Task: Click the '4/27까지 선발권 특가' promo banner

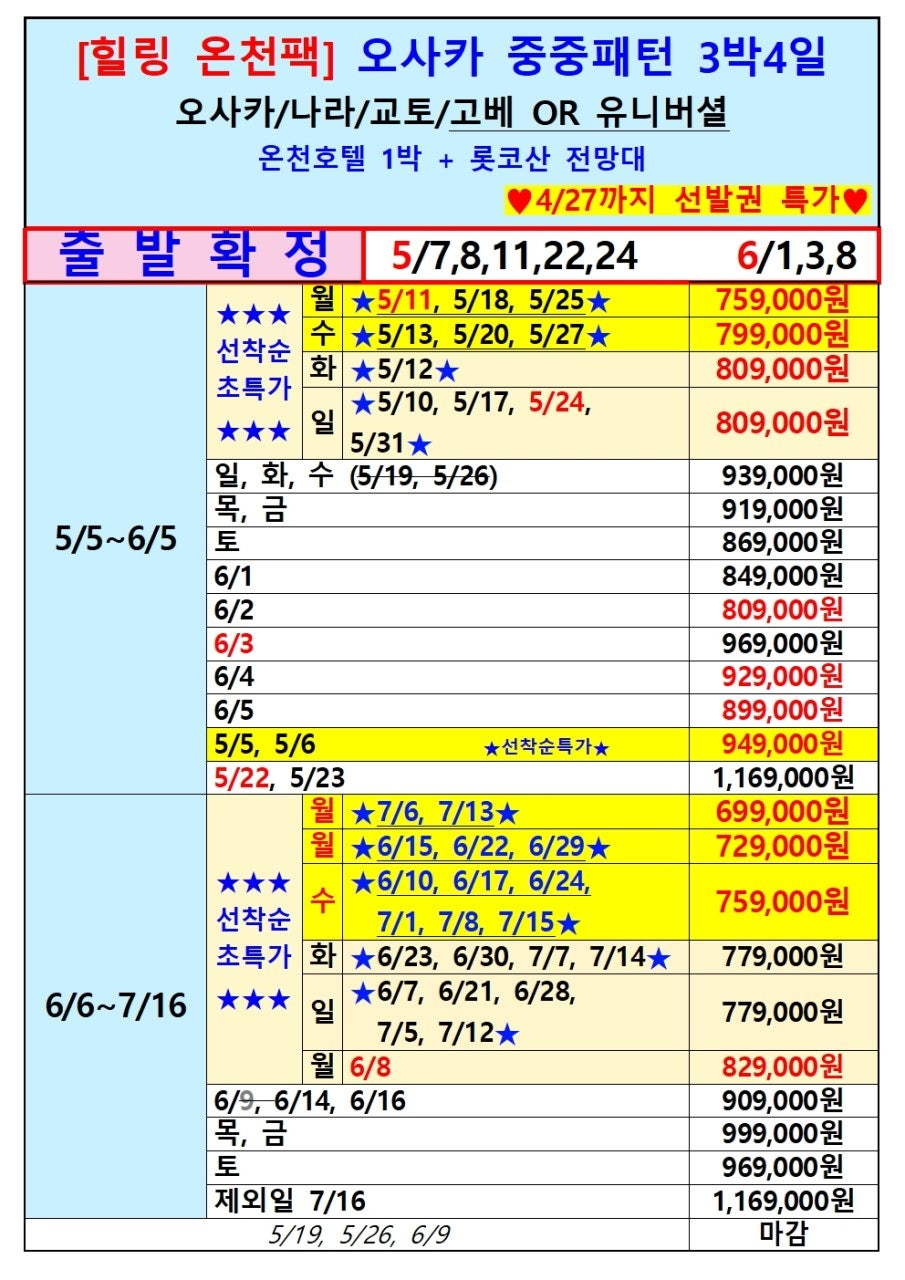Action: [x=687, y=200]
